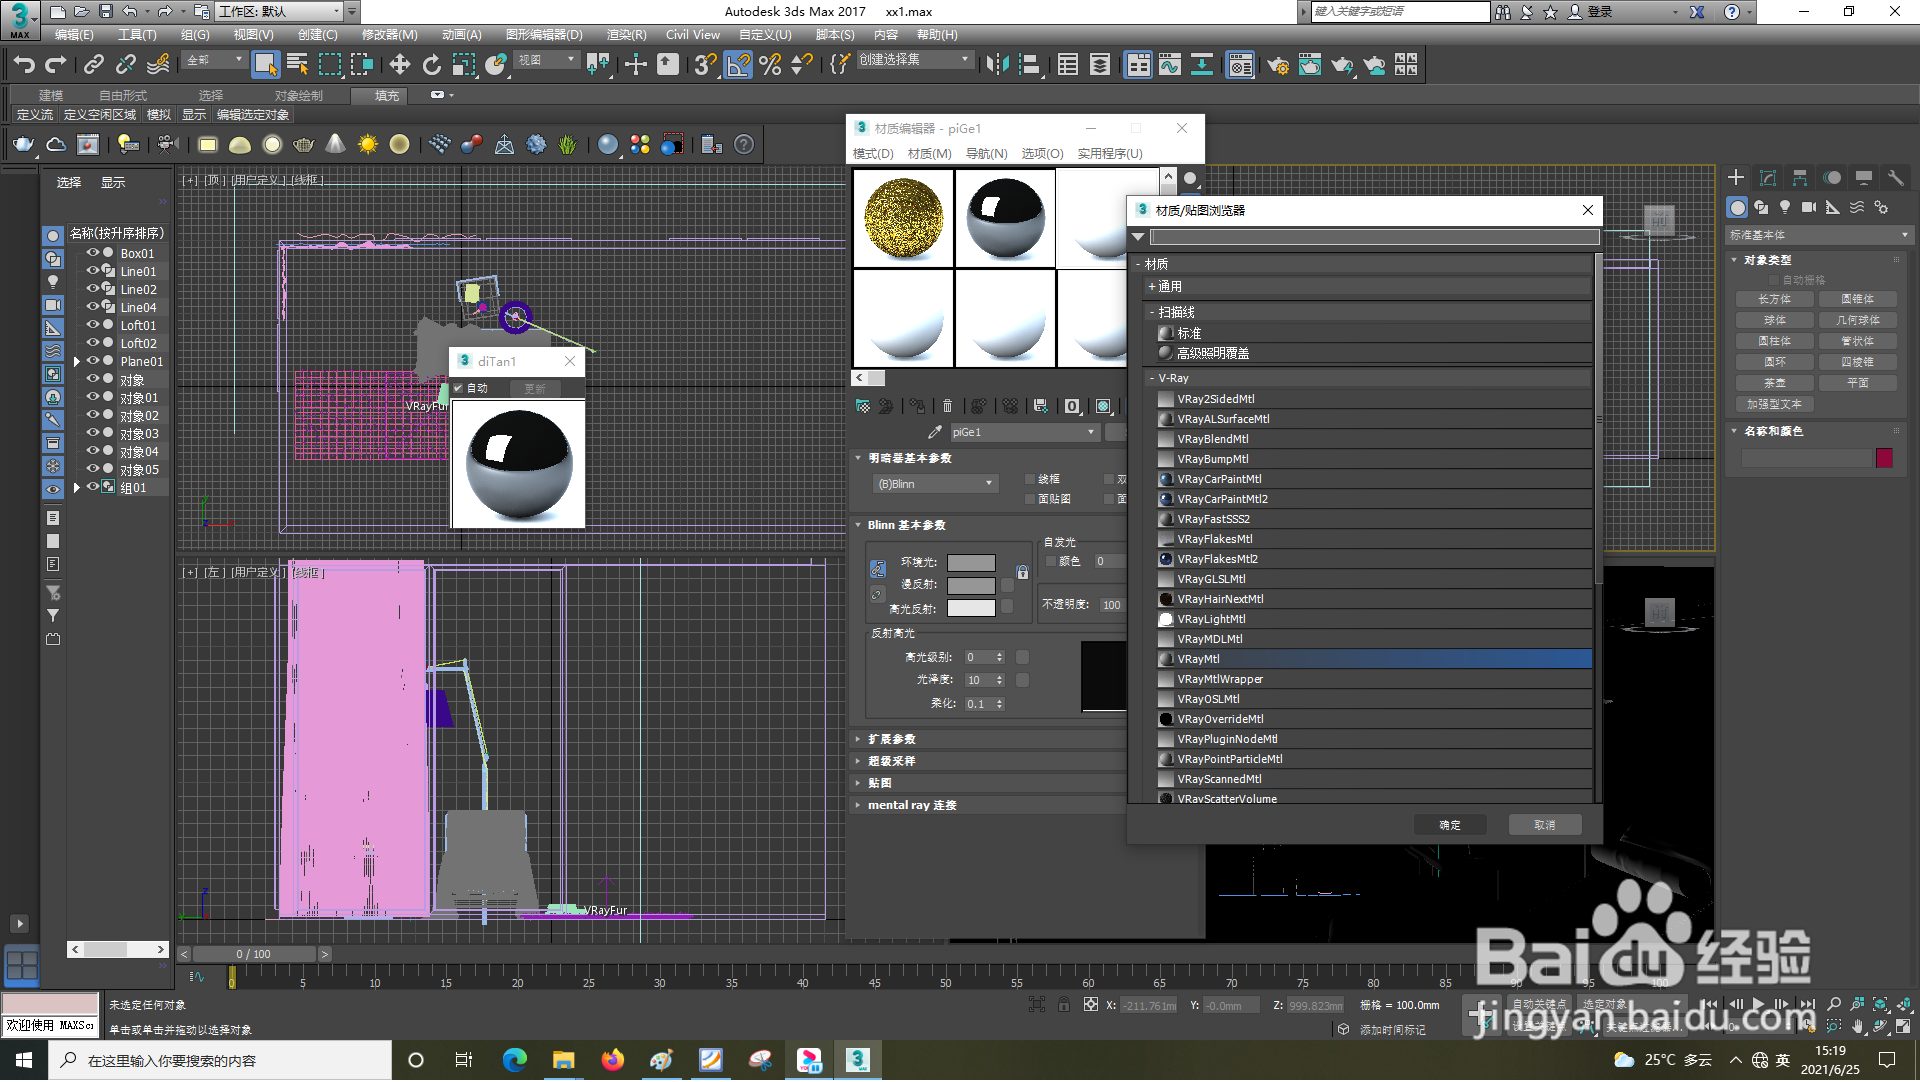Click the Mirror tool icon
The image size is (1920, 1082).
[x=996, y=65]
